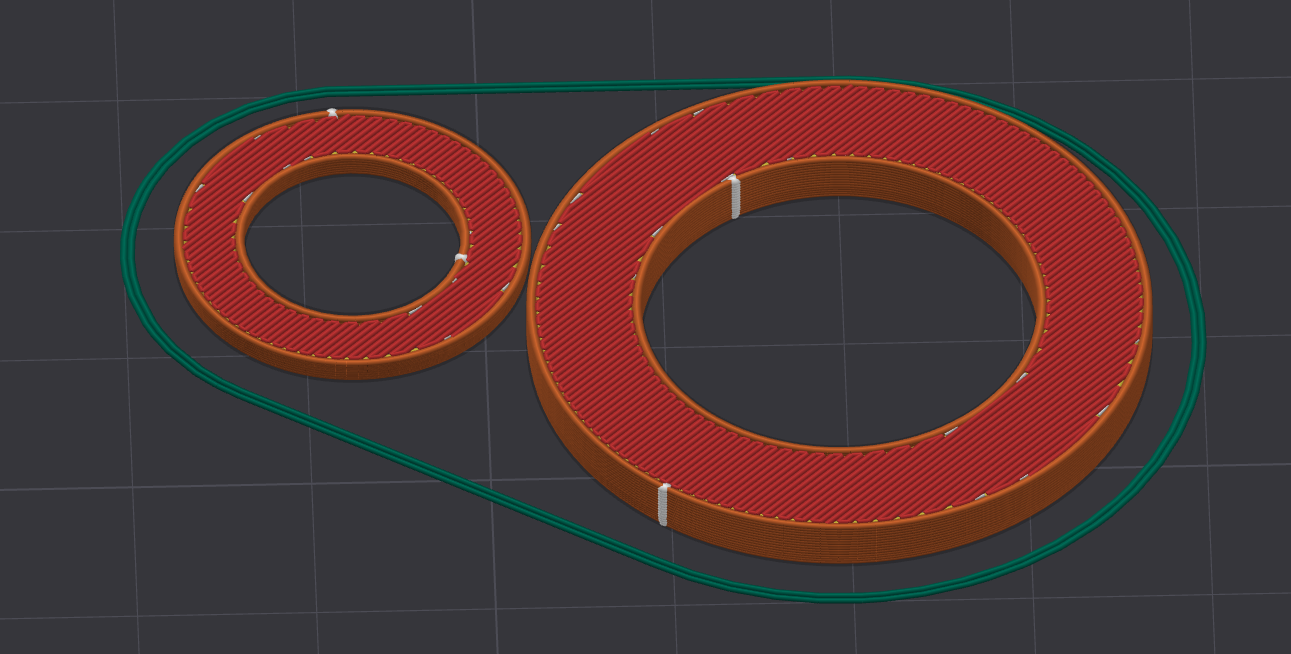Click the white seam on large ring's inner wall
The width and height of the screenshot is (1291, 654).
(x=735, y=196)
